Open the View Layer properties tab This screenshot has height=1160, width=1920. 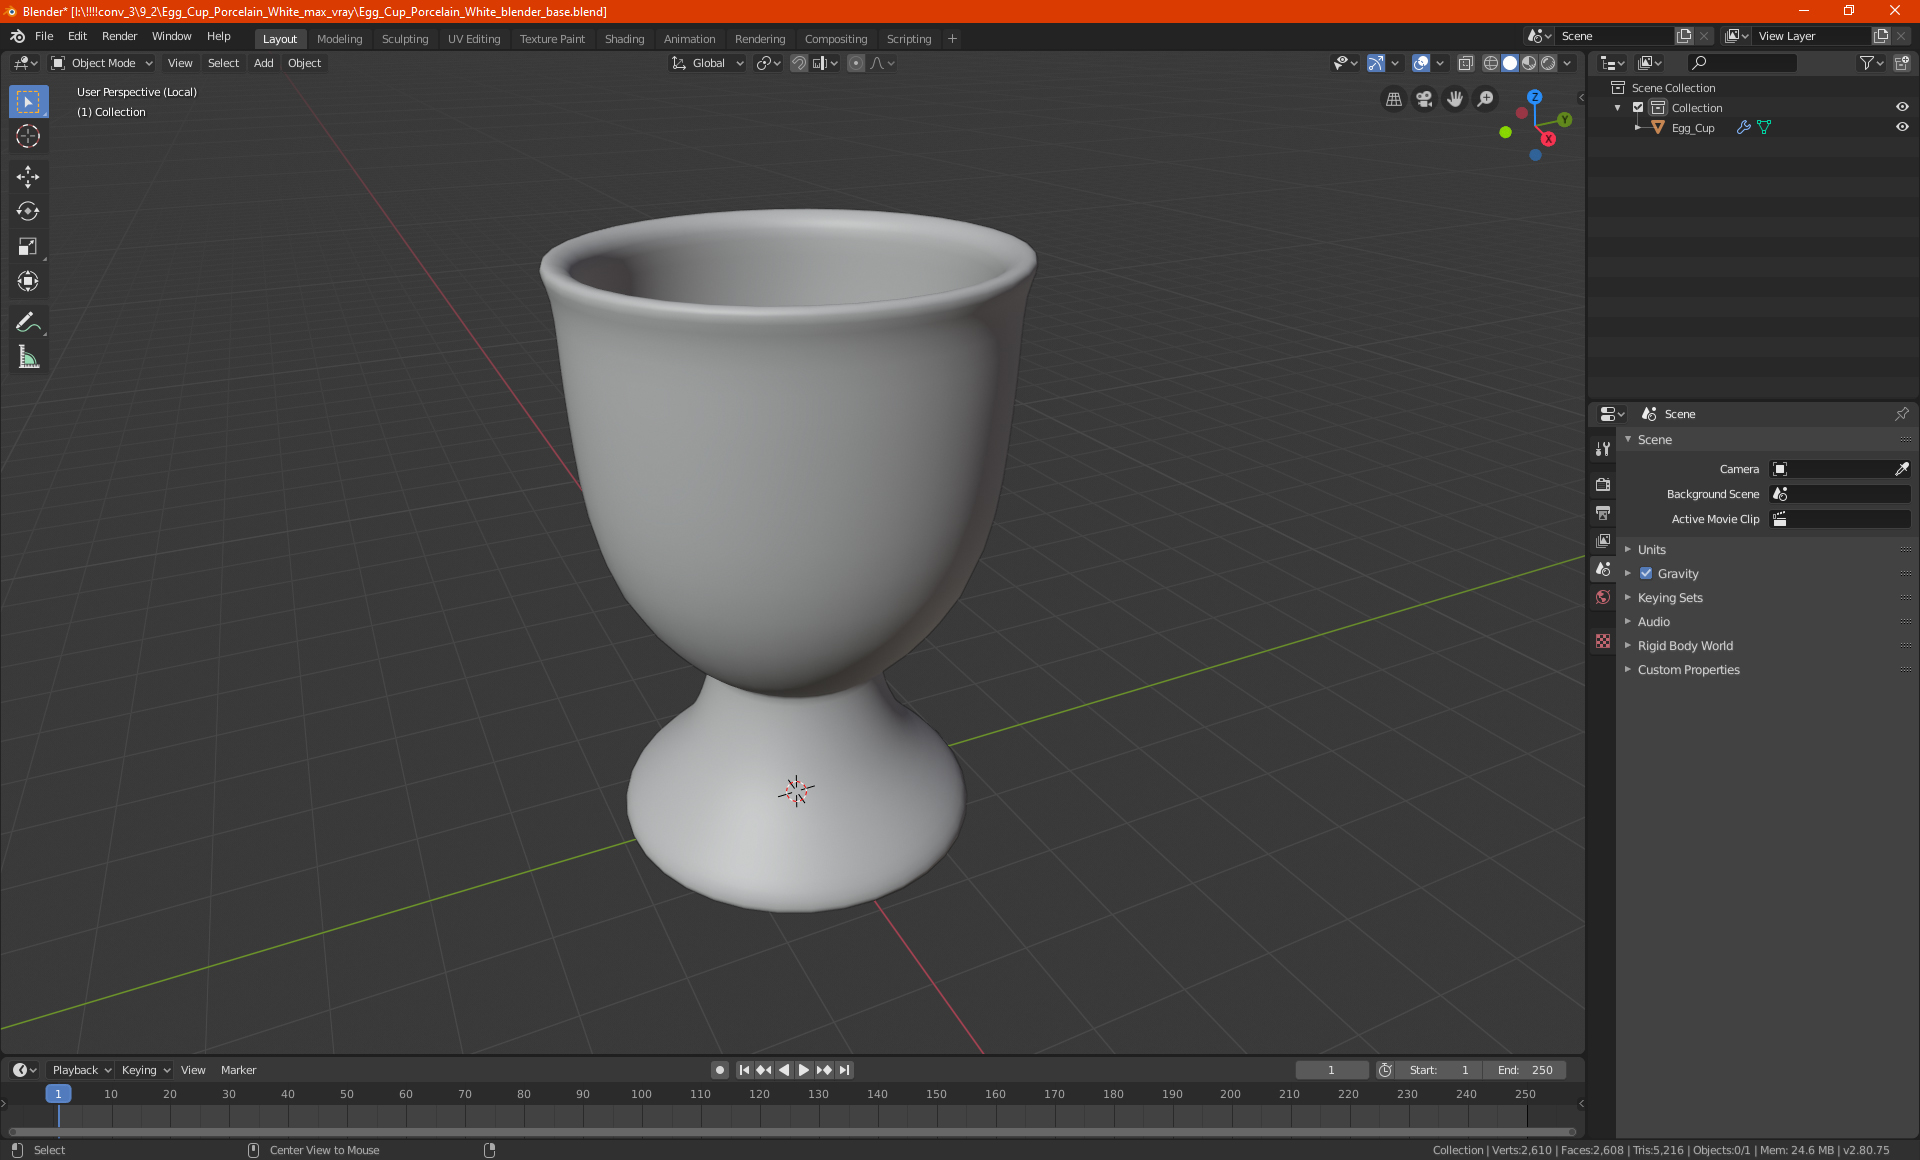coord(1603,541)
